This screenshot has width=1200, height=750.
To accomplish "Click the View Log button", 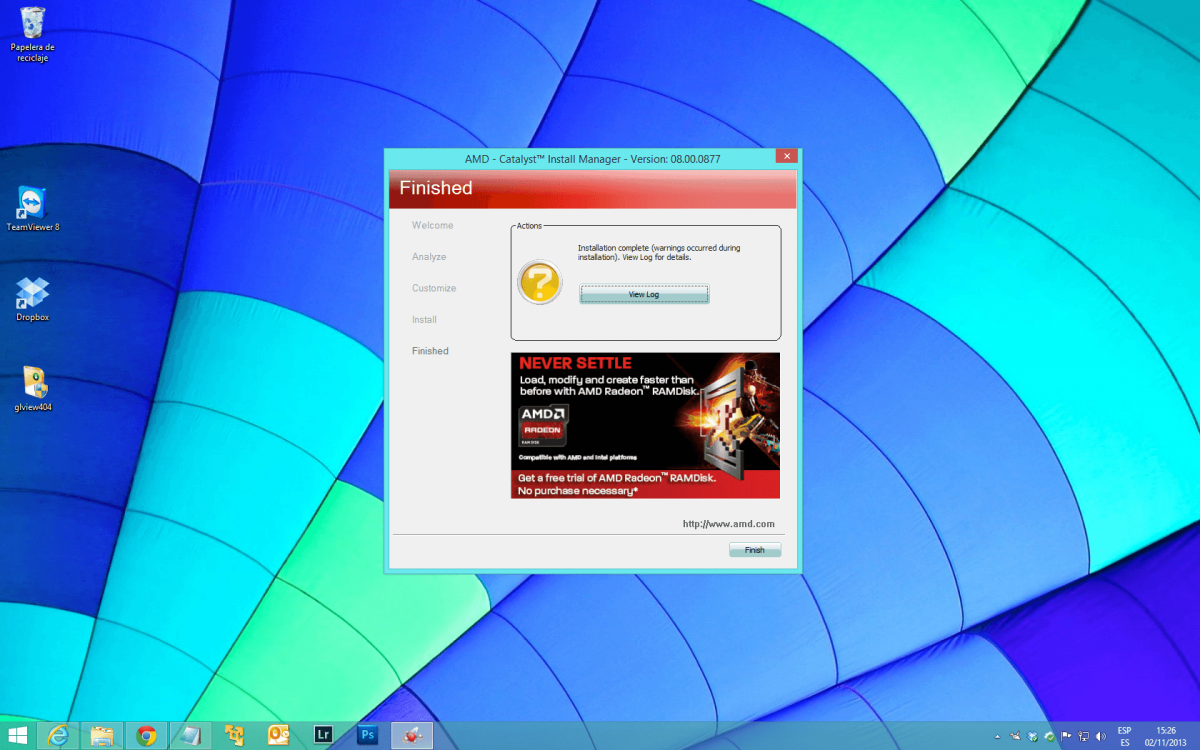I will 644,294.
